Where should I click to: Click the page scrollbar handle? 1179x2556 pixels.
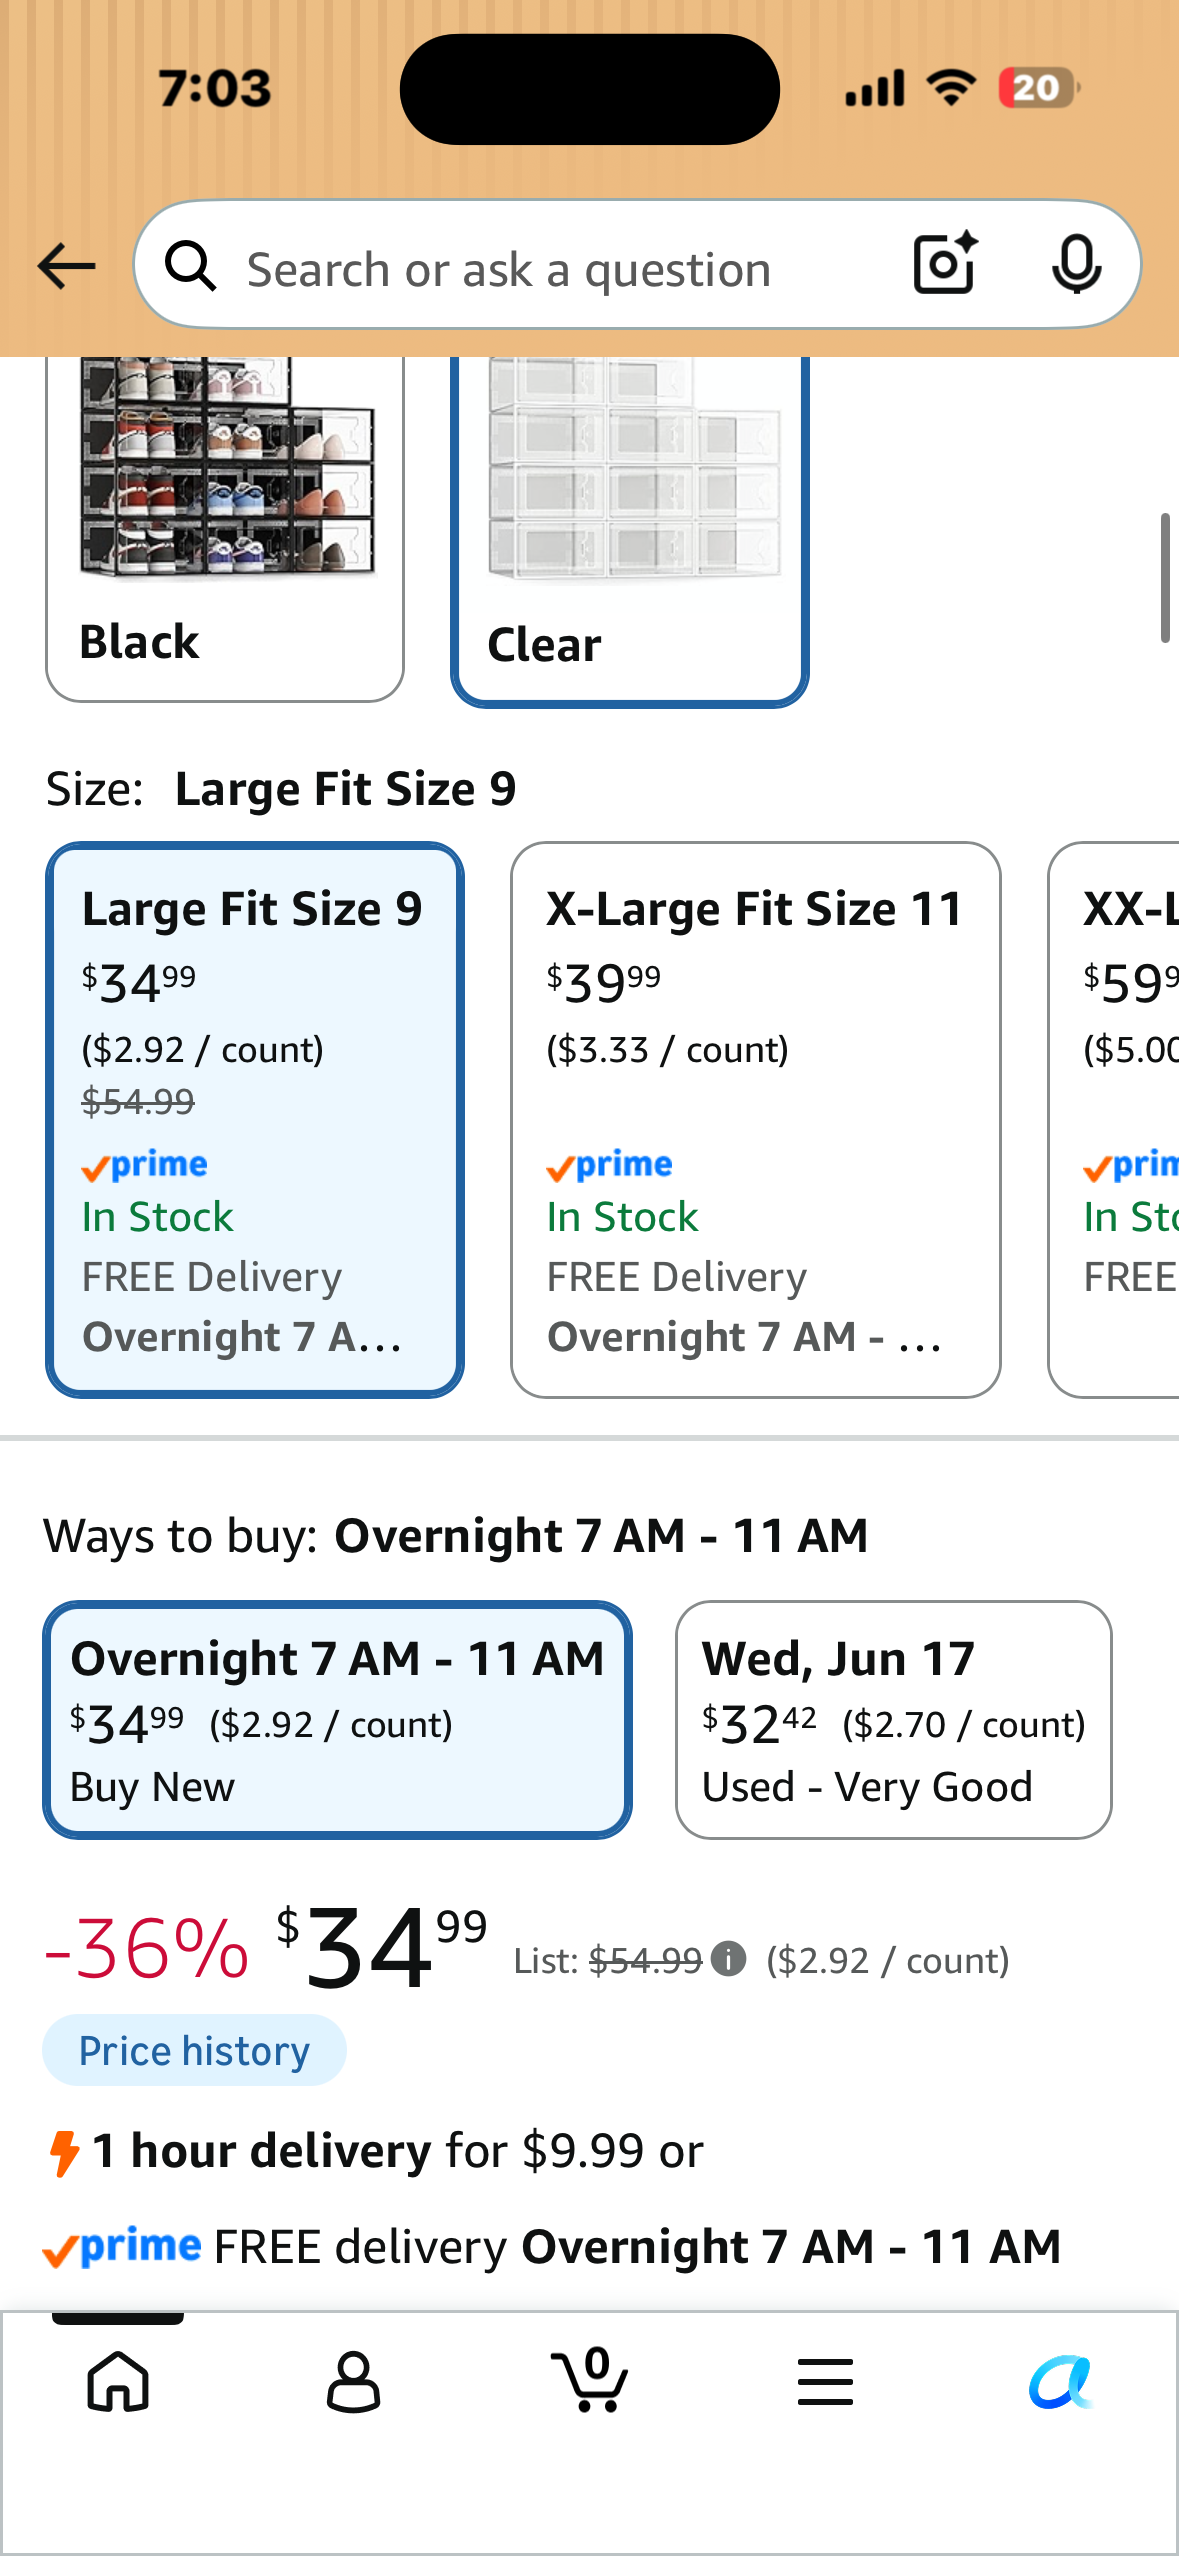[1165, 577]
